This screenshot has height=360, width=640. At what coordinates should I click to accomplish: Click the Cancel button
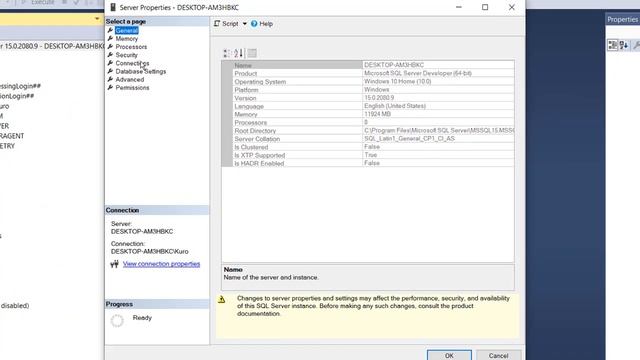498,355
